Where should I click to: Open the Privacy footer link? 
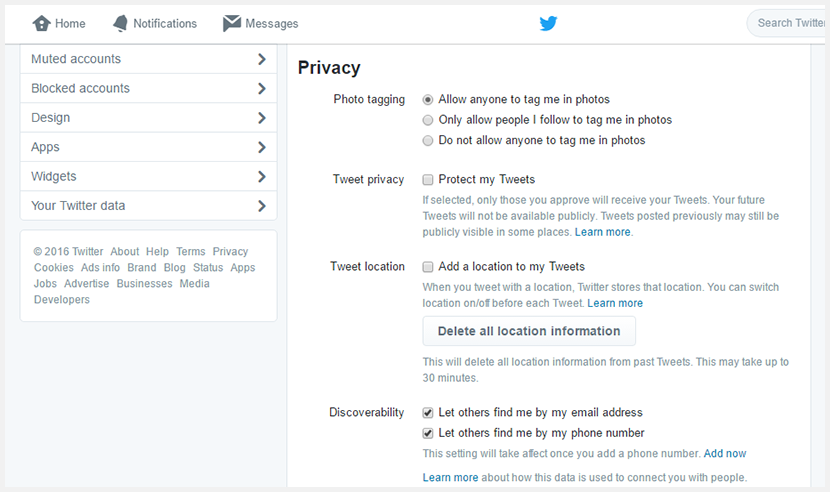pyautogui.click(x=230, y=252)
